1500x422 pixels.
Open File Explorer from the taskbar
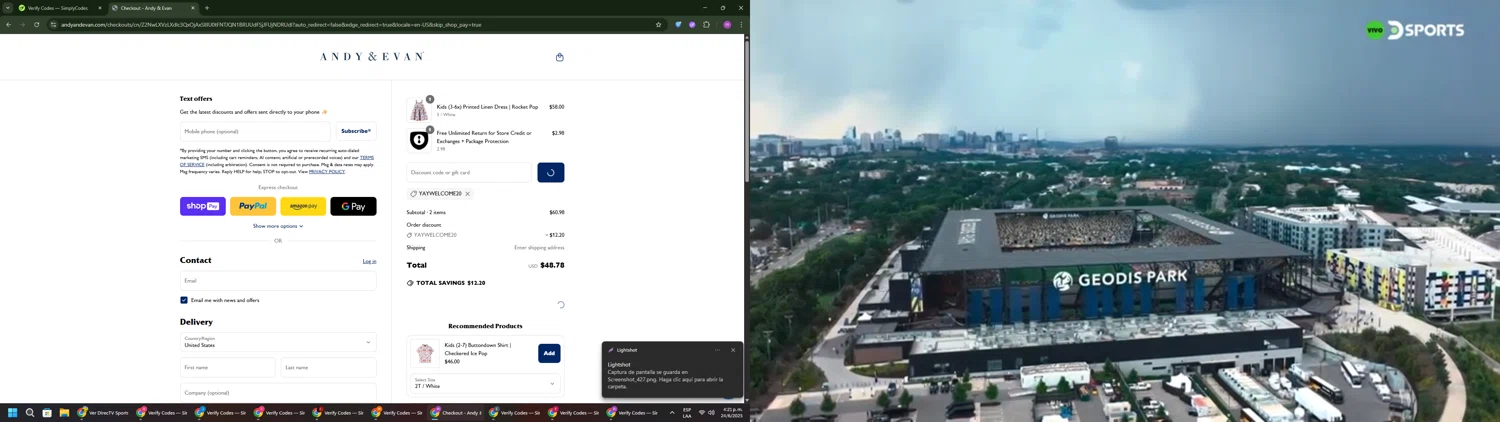click(x=64, y=413)
